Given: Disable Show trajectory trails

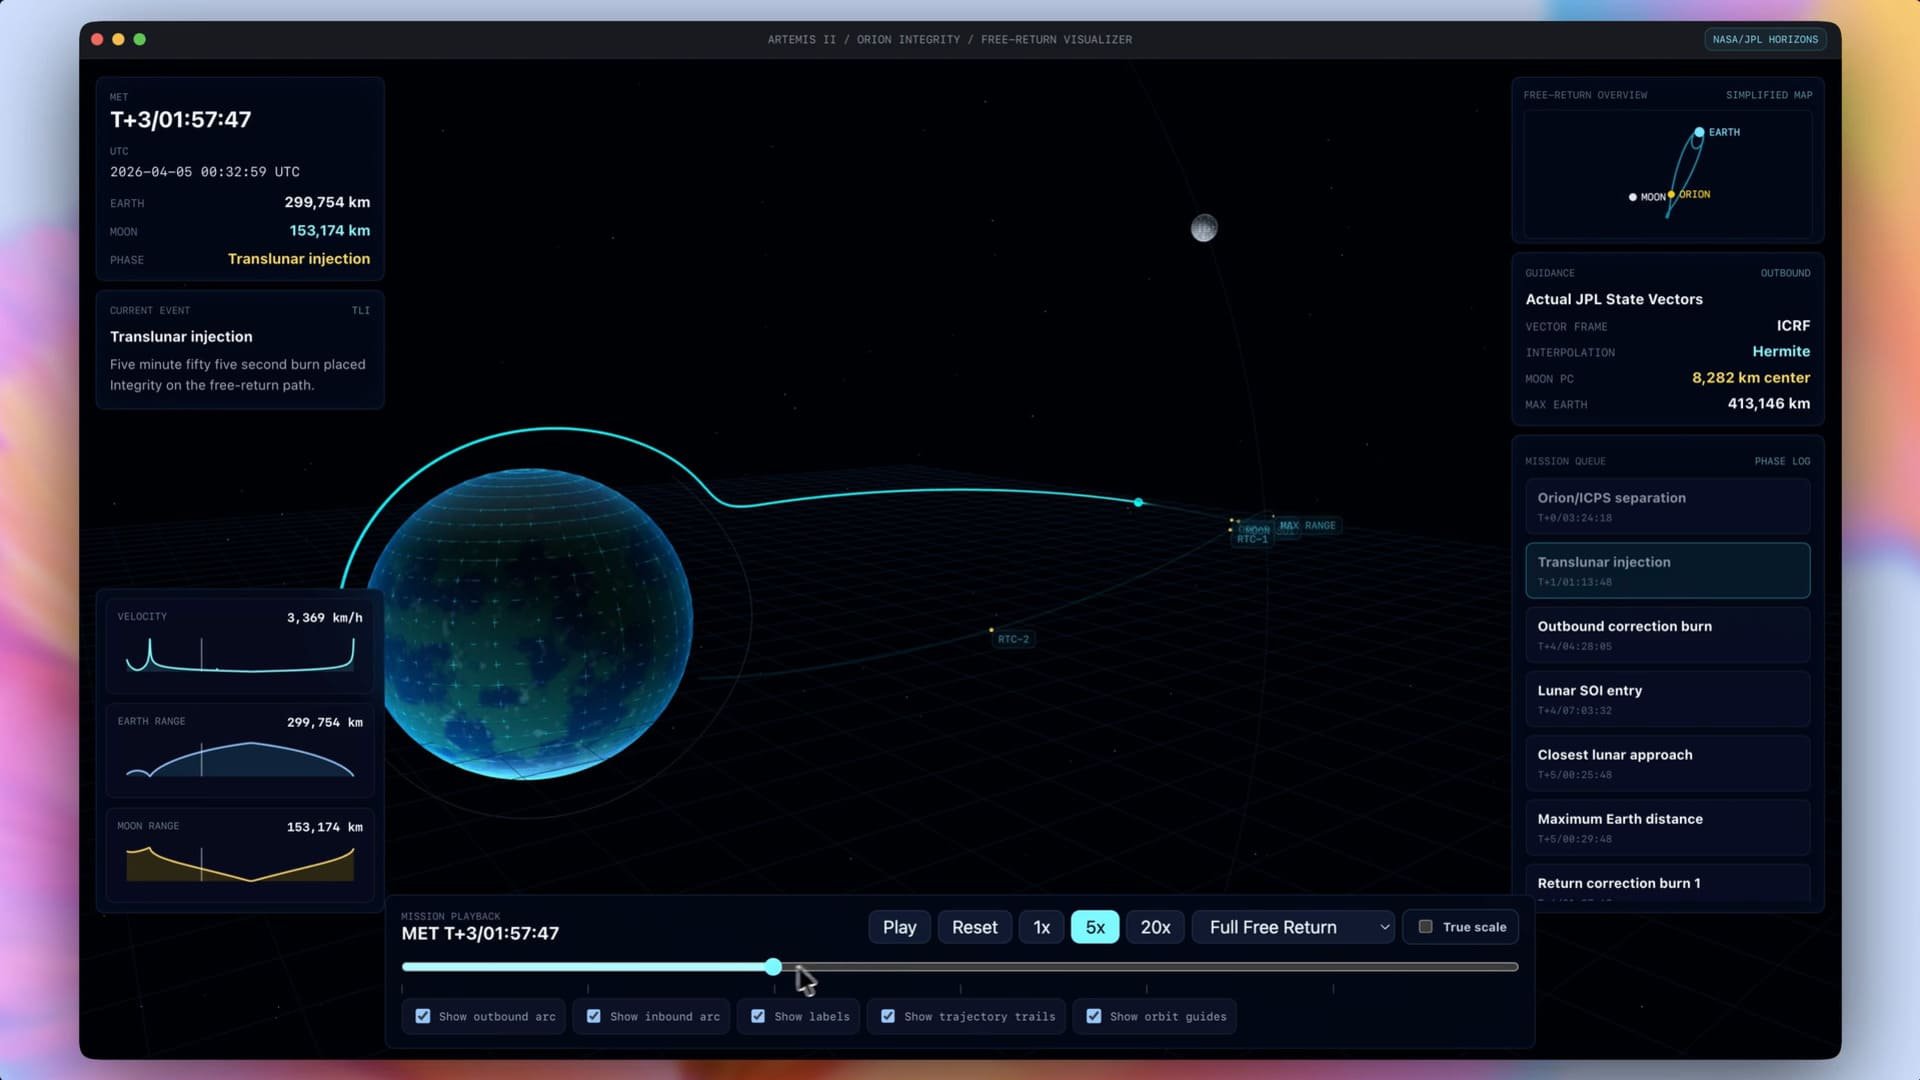Looking at the screenshot, I should [x=887, y=1015].
